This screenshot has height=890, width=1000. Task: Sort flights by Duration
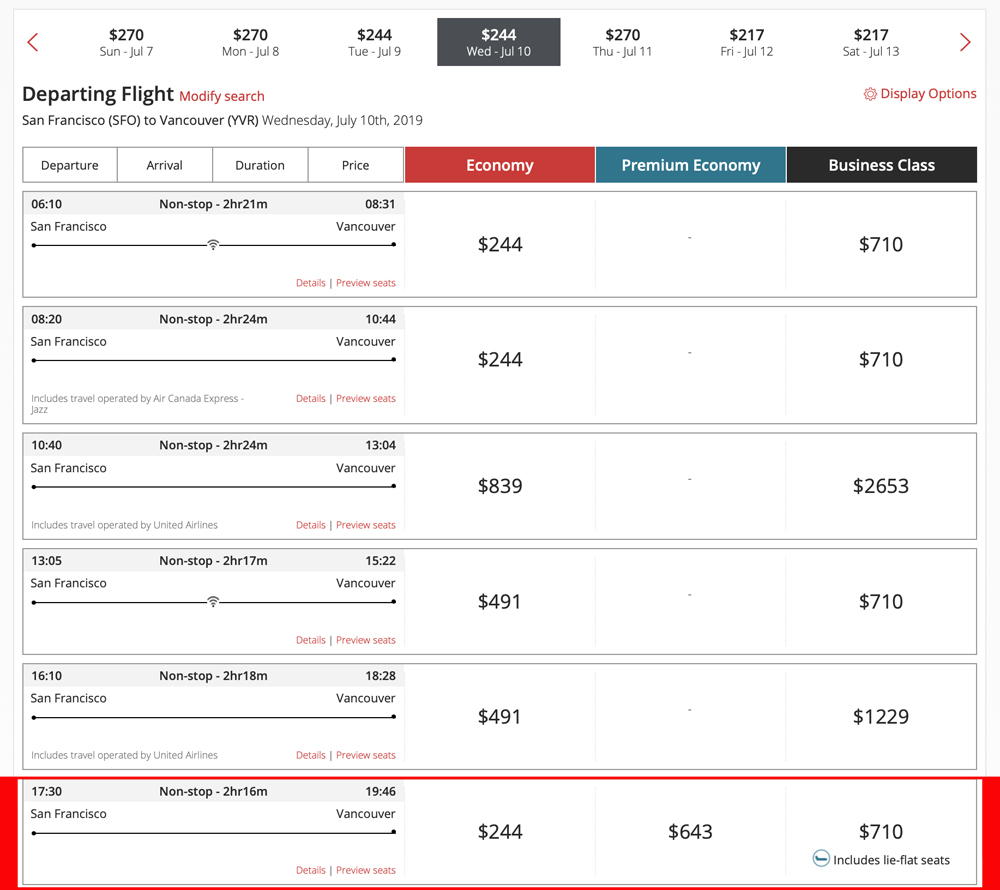[260, 165]
